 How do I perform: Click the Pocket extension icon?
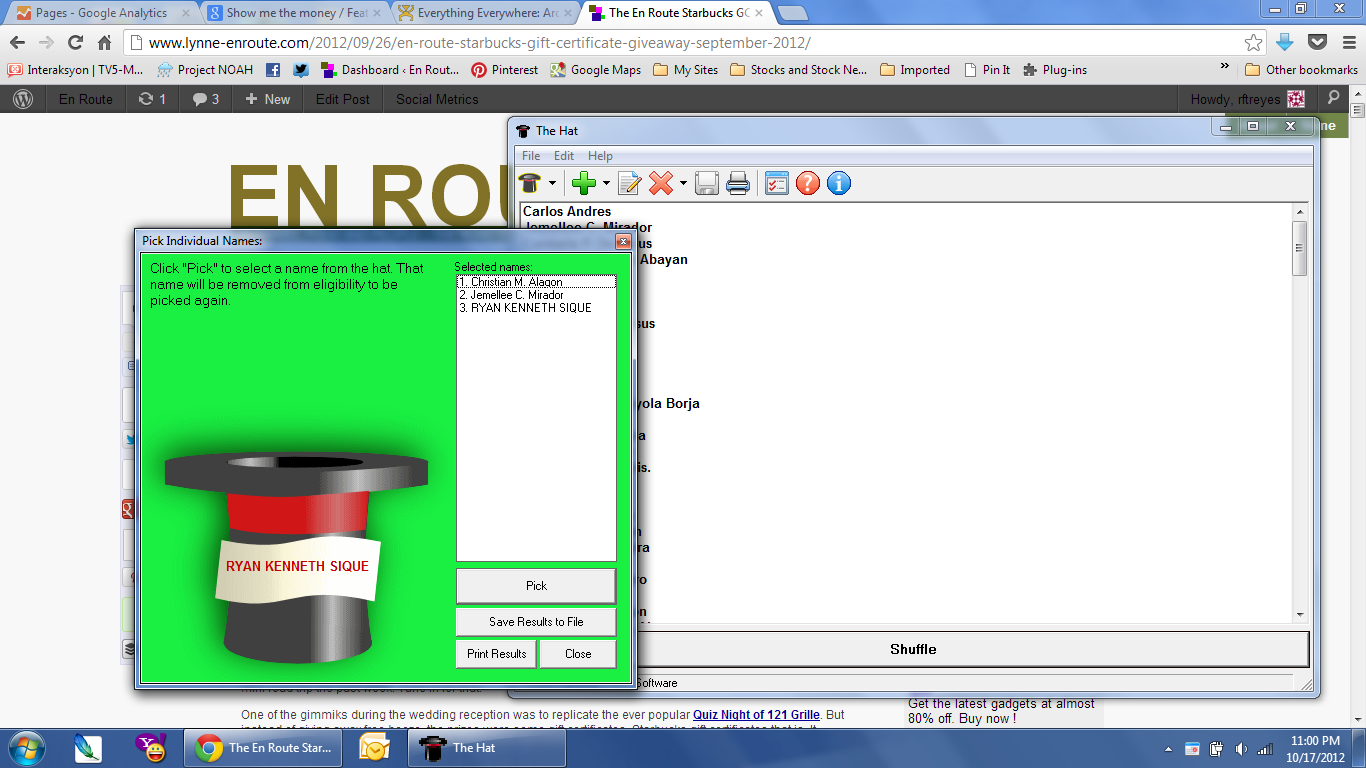tap(1318, 43)
